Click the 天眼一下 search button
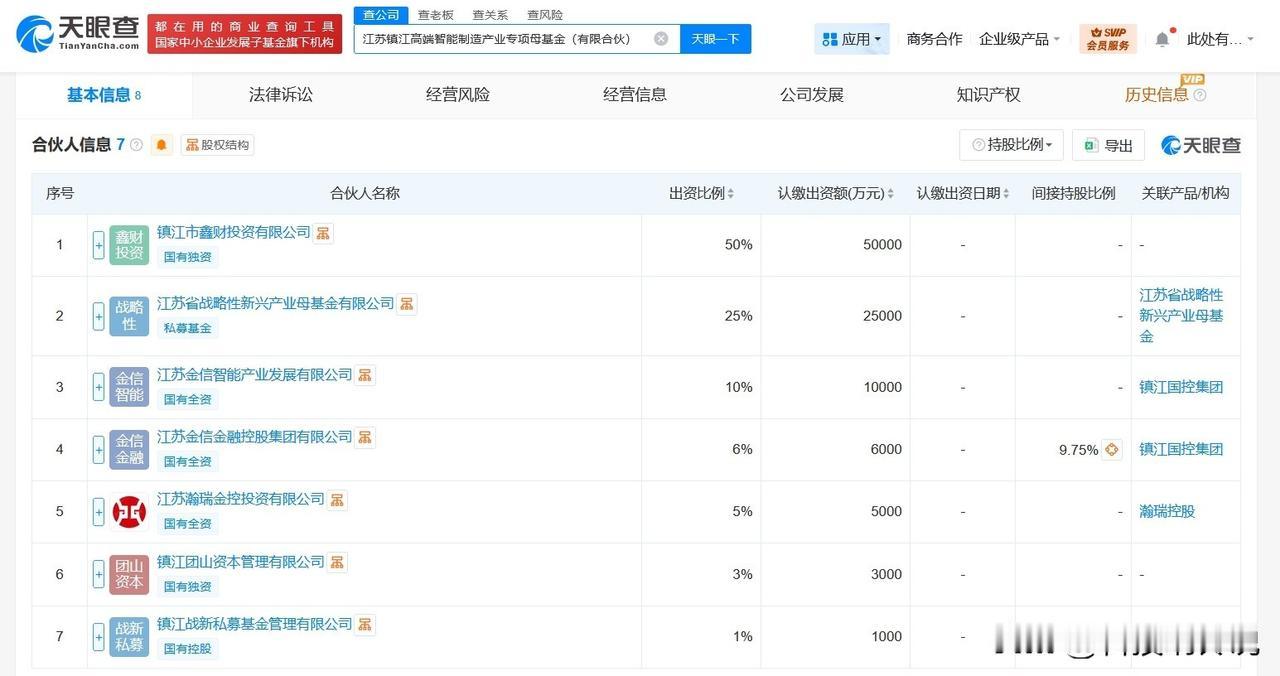The image size is (1280, 676). pos(716,39)
